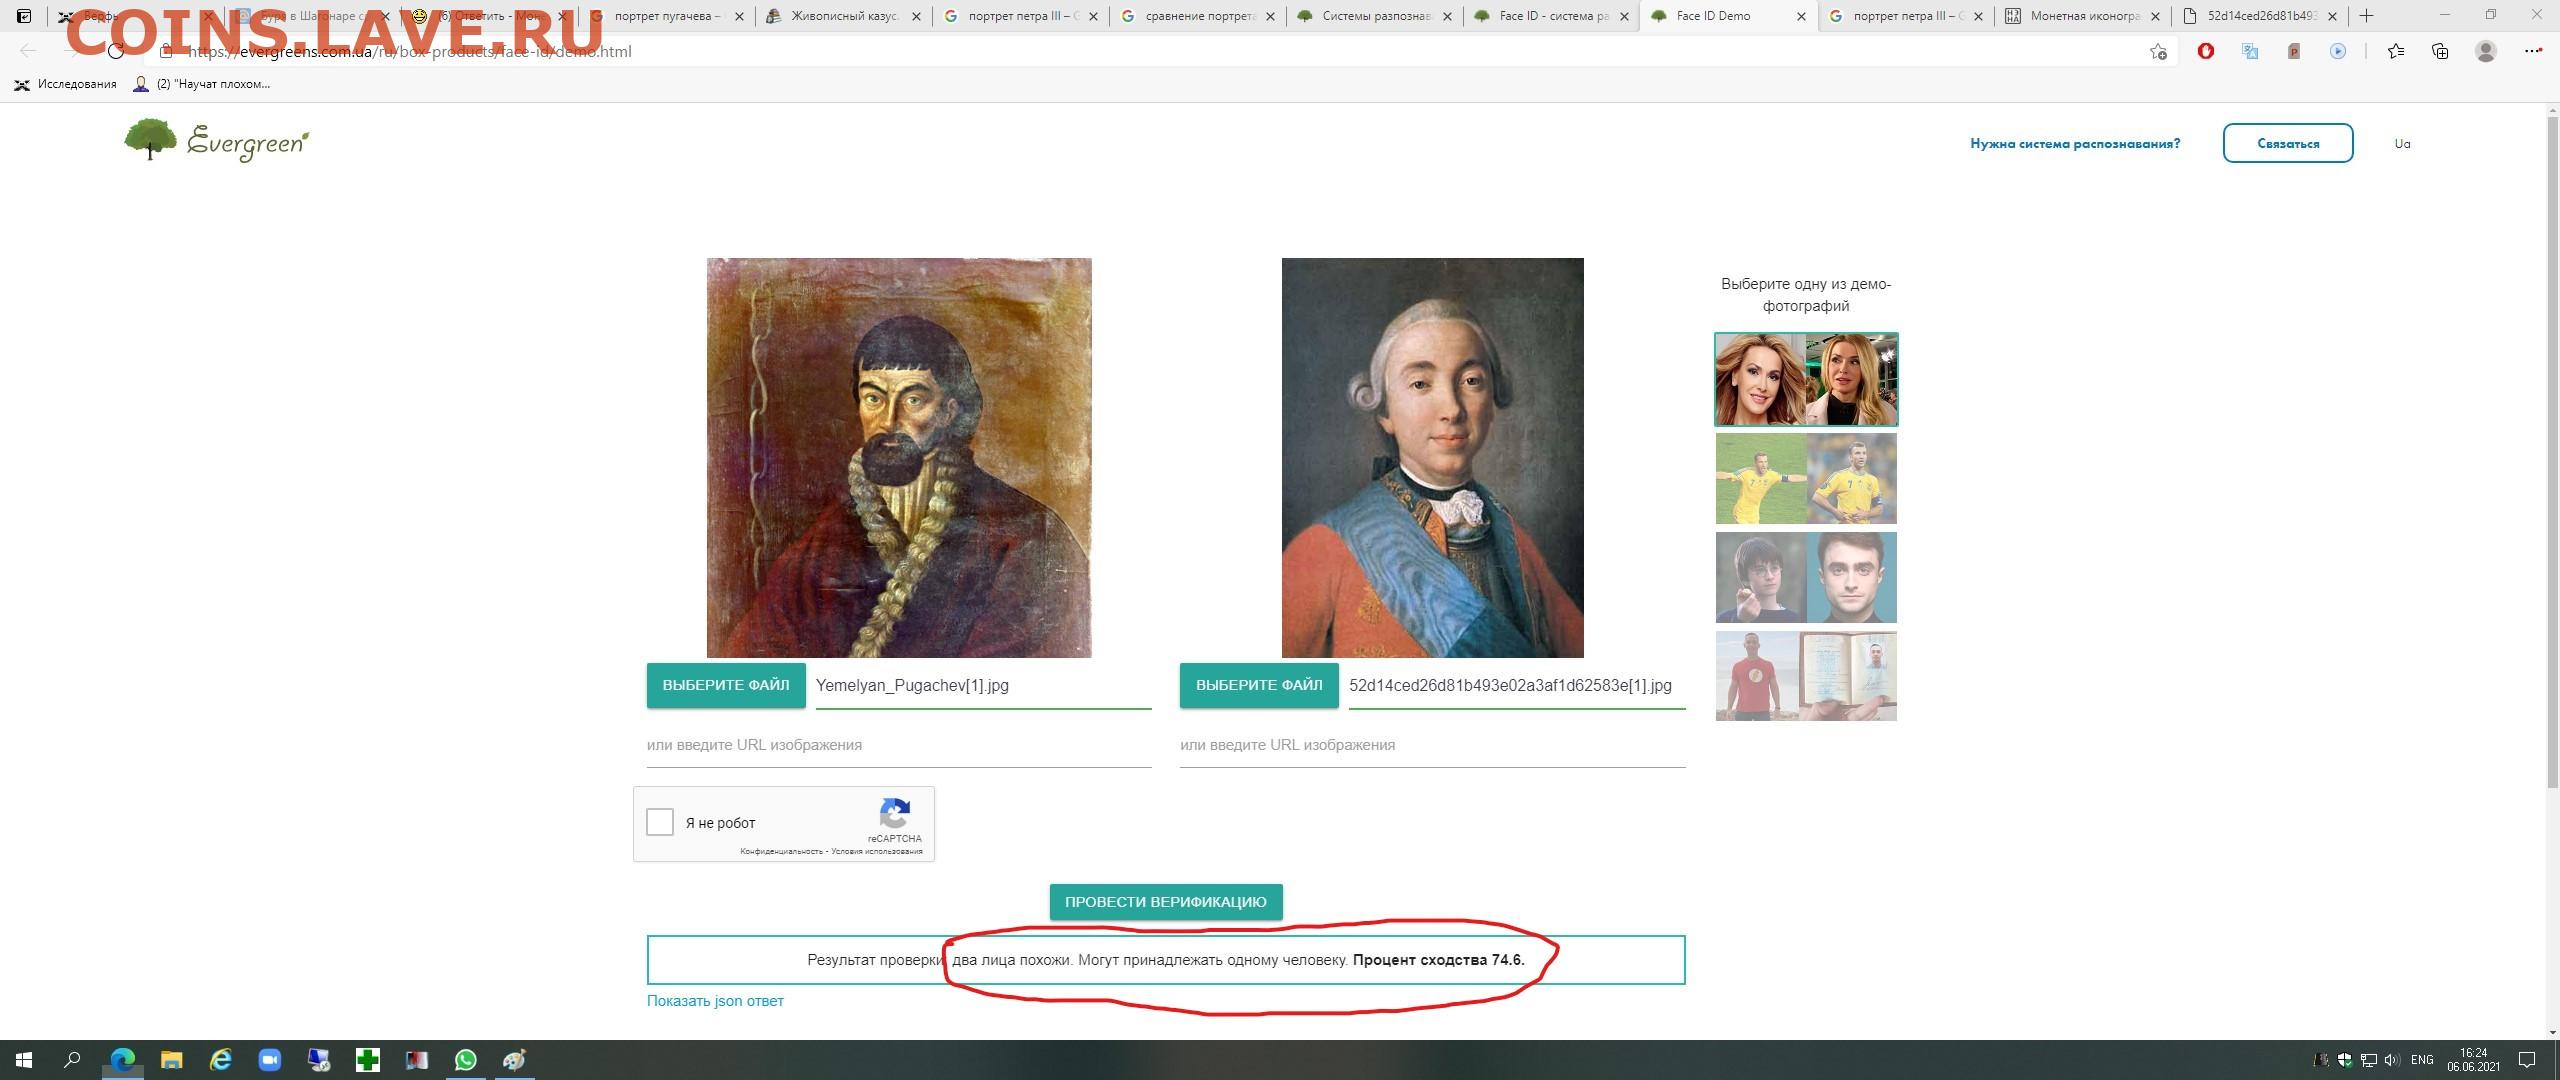Open the browser Settings and more menu
Image resolution: width=2560 pixels, height=1080 pixels.
[x=2533, y=51]
